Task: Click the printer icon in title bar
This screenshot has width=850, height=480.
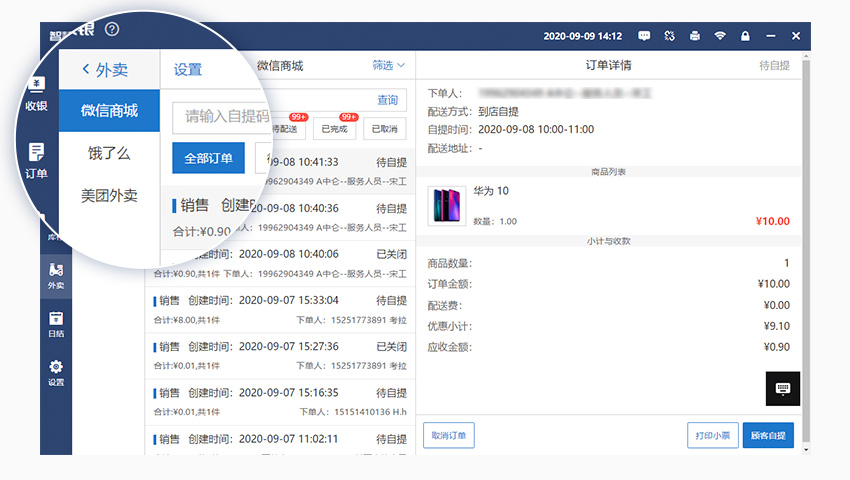Action: [x=695, y=36]
